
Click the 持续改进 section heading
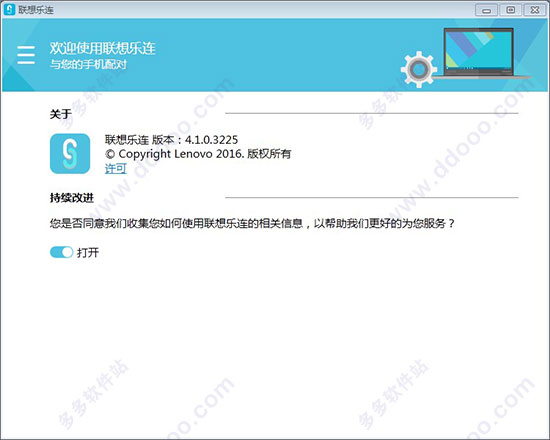[x=72, y=198]
